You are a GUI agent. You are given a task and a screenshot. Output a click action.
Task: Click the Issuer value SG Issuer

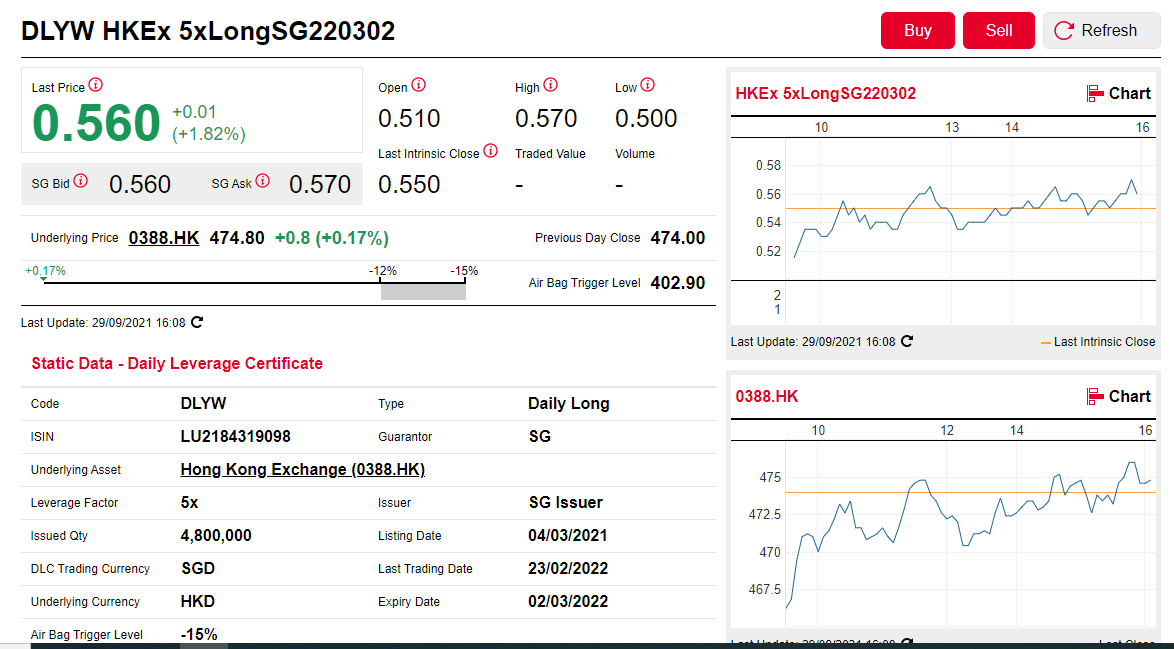coord(565,503)
